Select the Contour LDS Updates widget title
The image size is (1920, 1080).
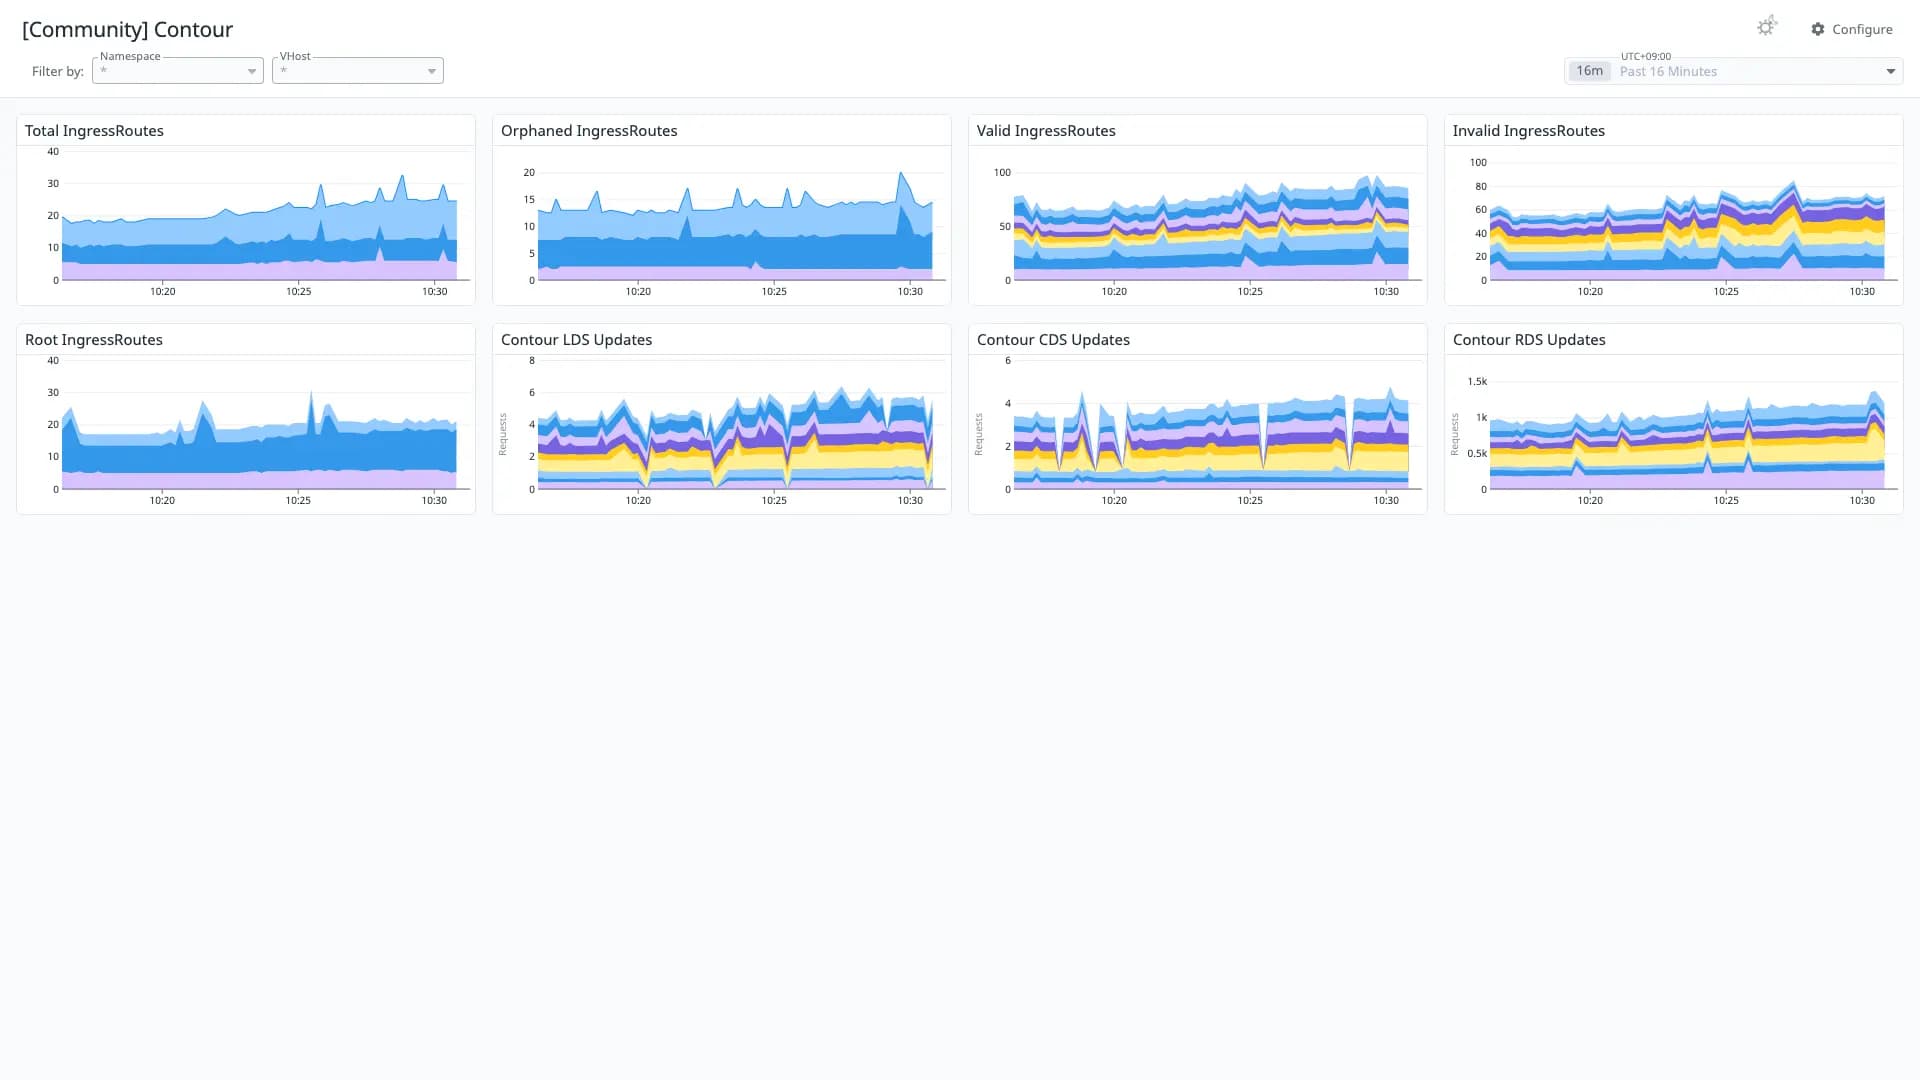576,340
